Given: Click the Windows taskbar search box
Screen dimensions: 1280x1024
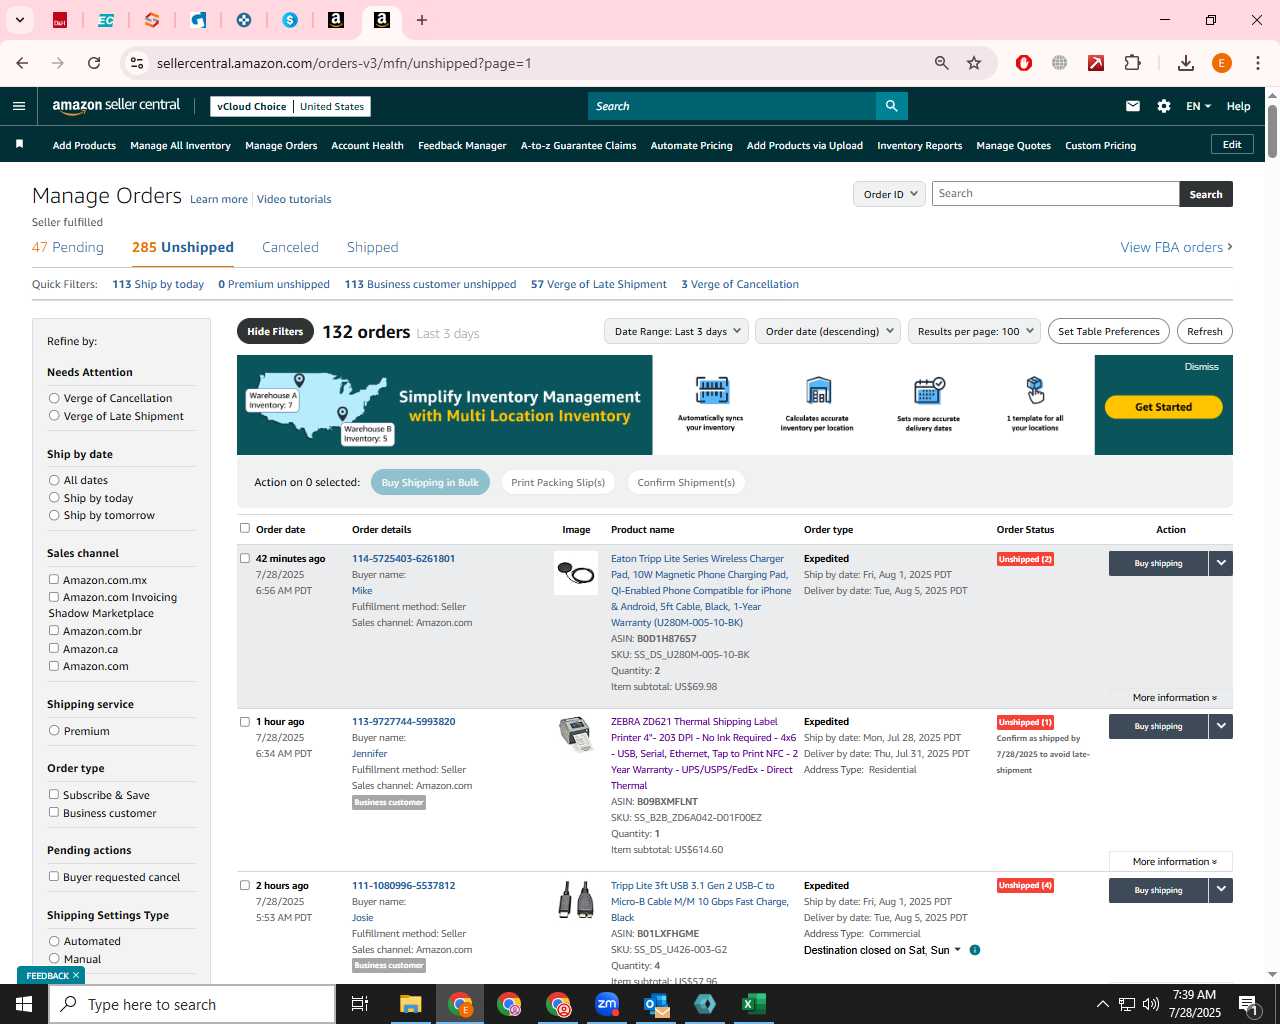Looking at the screenshot, I should point(192,1004).
